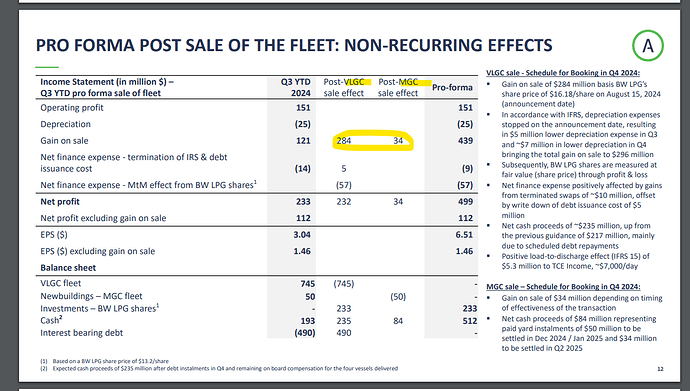Viewport: 690px width, 391px height.
Task: Click the page number 12
Action: pos(660,369)
